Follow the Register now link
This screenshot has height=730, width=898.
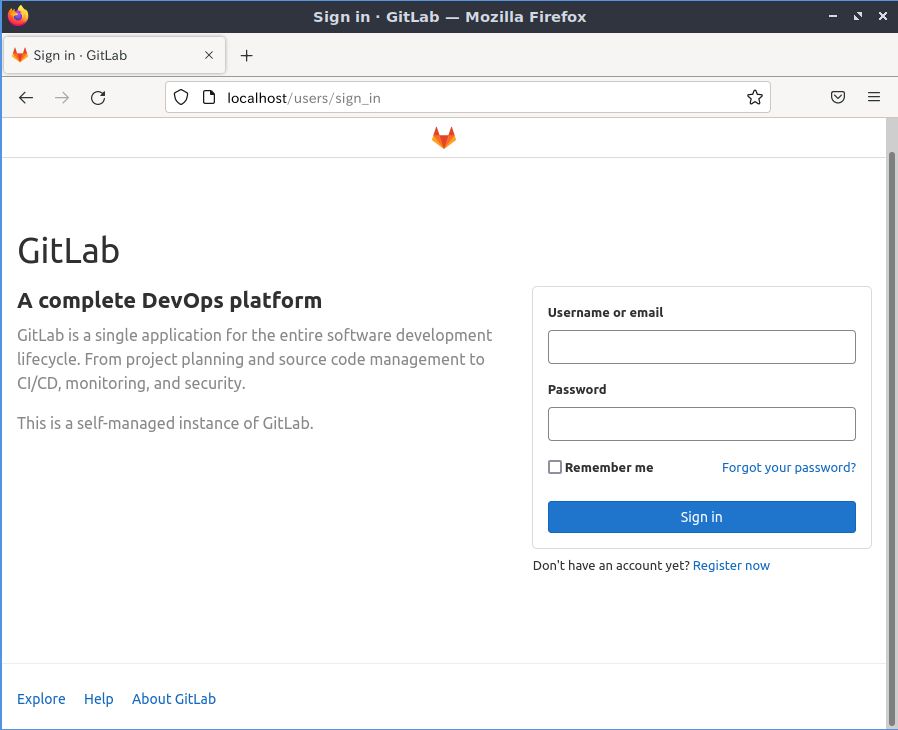coord(731,566)
